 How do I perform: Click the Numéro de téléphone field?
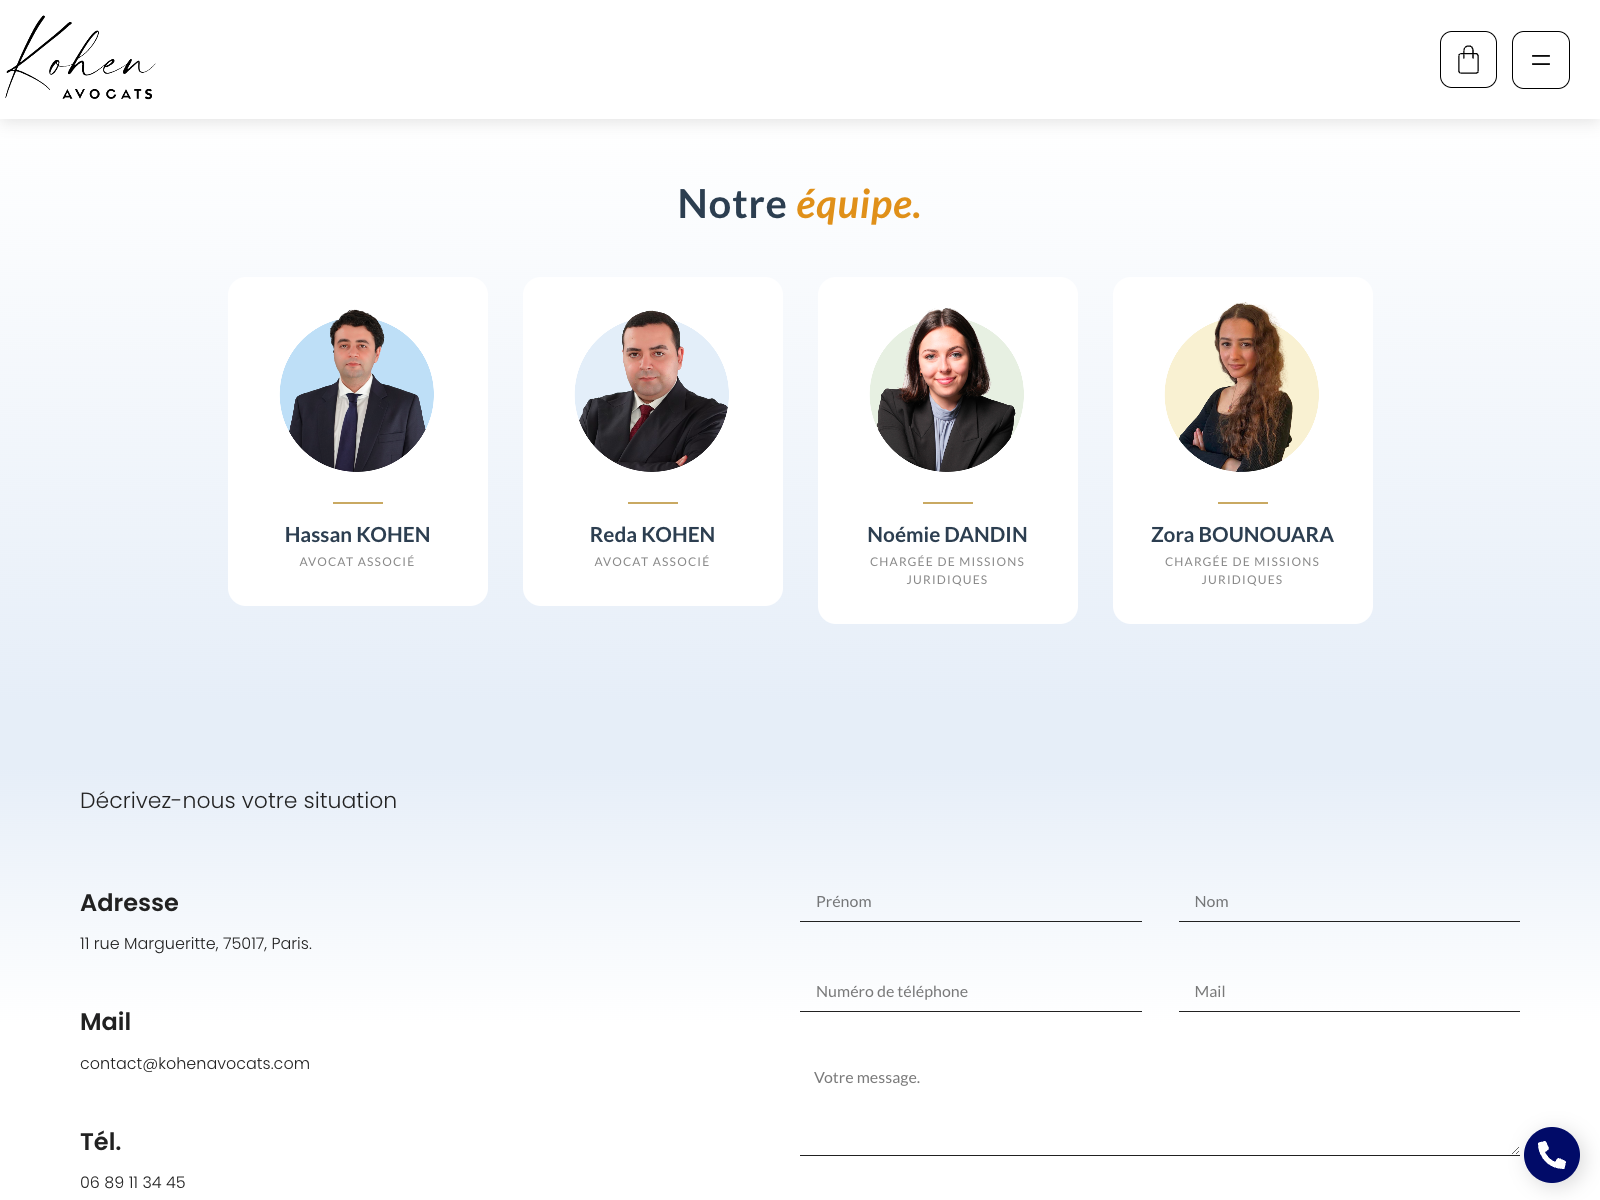pyautogui.click(x=970, y=991)
